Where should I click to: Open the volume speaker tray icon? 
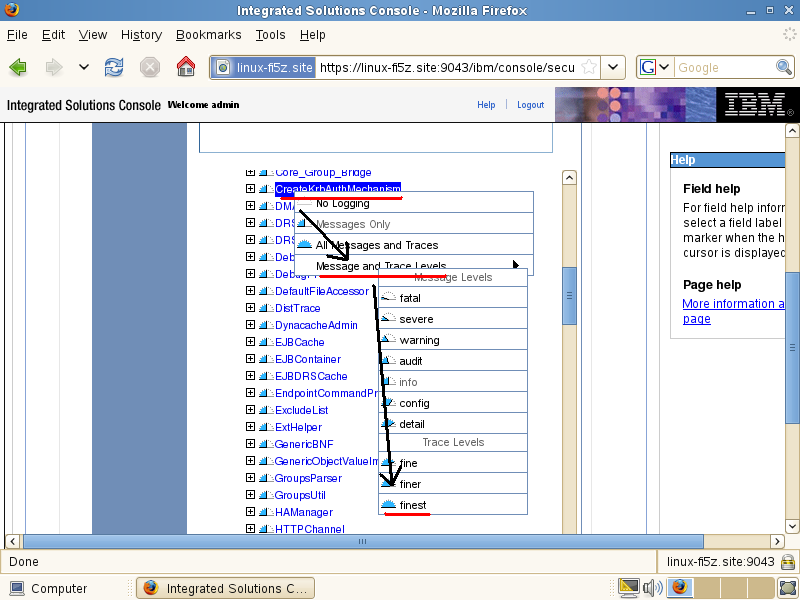[653, 588]
